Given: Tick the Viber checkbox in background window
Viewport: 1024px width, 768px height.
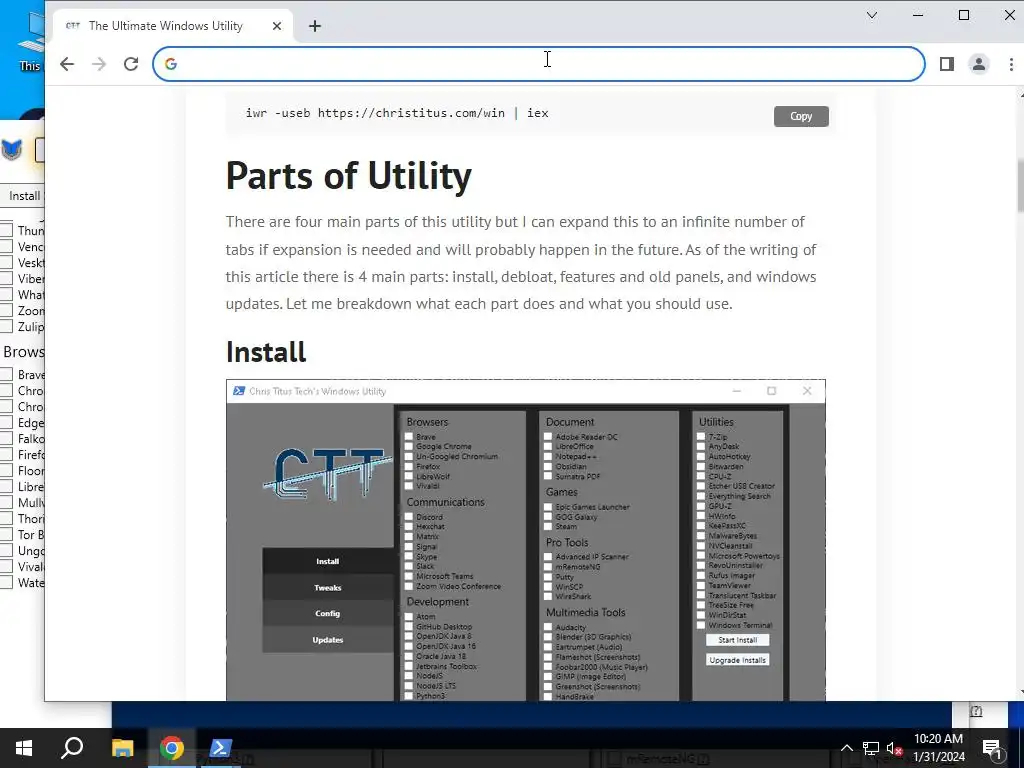Looking at the screenshot, I should pos(7,278).
